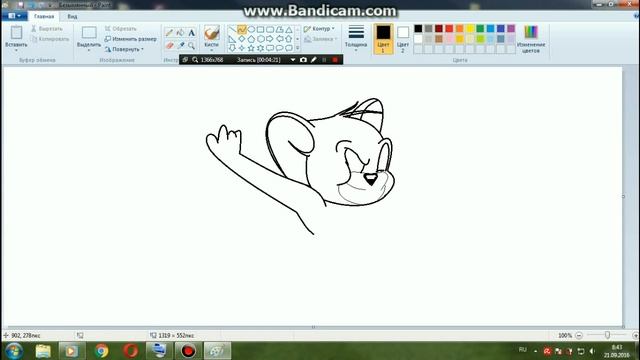Image resolution: width=640 pixels, height=360 pixels.
Task: Select the Text tool (letter A)
Action: pos(191,33)
